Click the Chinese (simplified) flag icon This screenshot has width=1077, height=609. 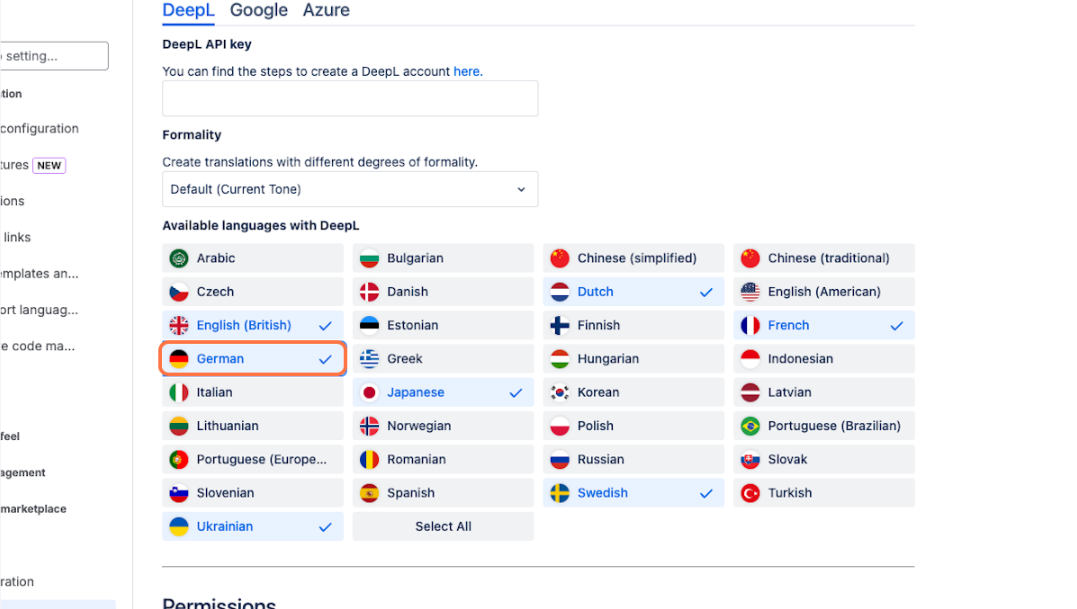[x=559, y=258]
